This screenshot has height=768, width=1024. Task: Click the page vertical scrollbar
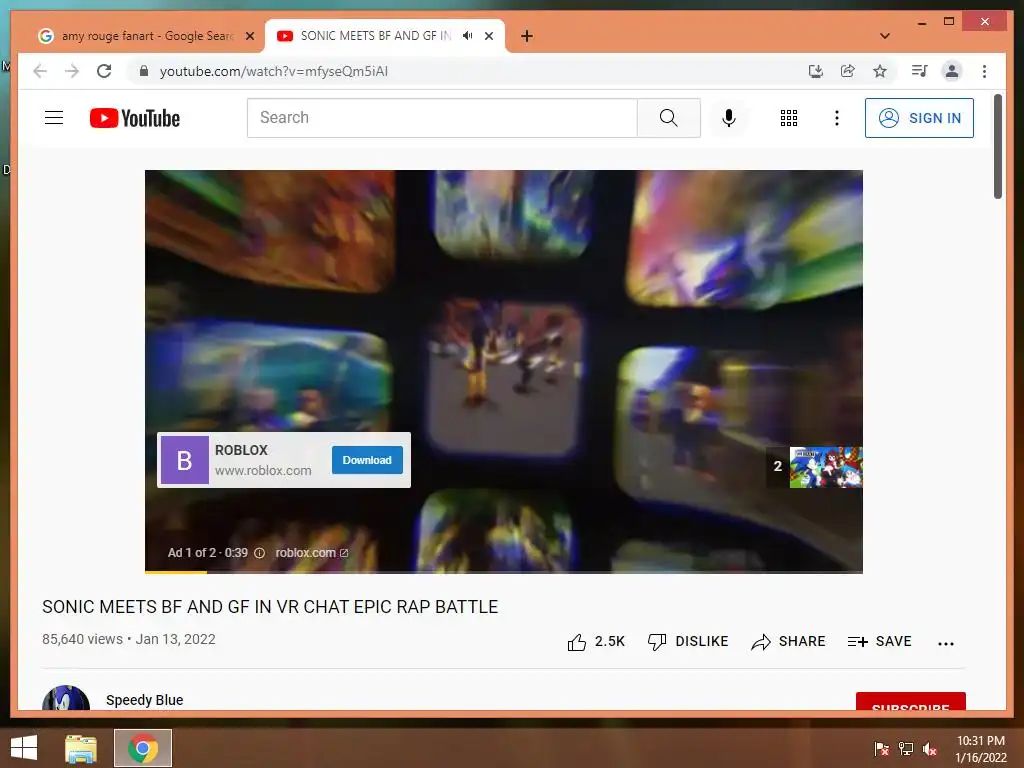[x=997, y=146]
